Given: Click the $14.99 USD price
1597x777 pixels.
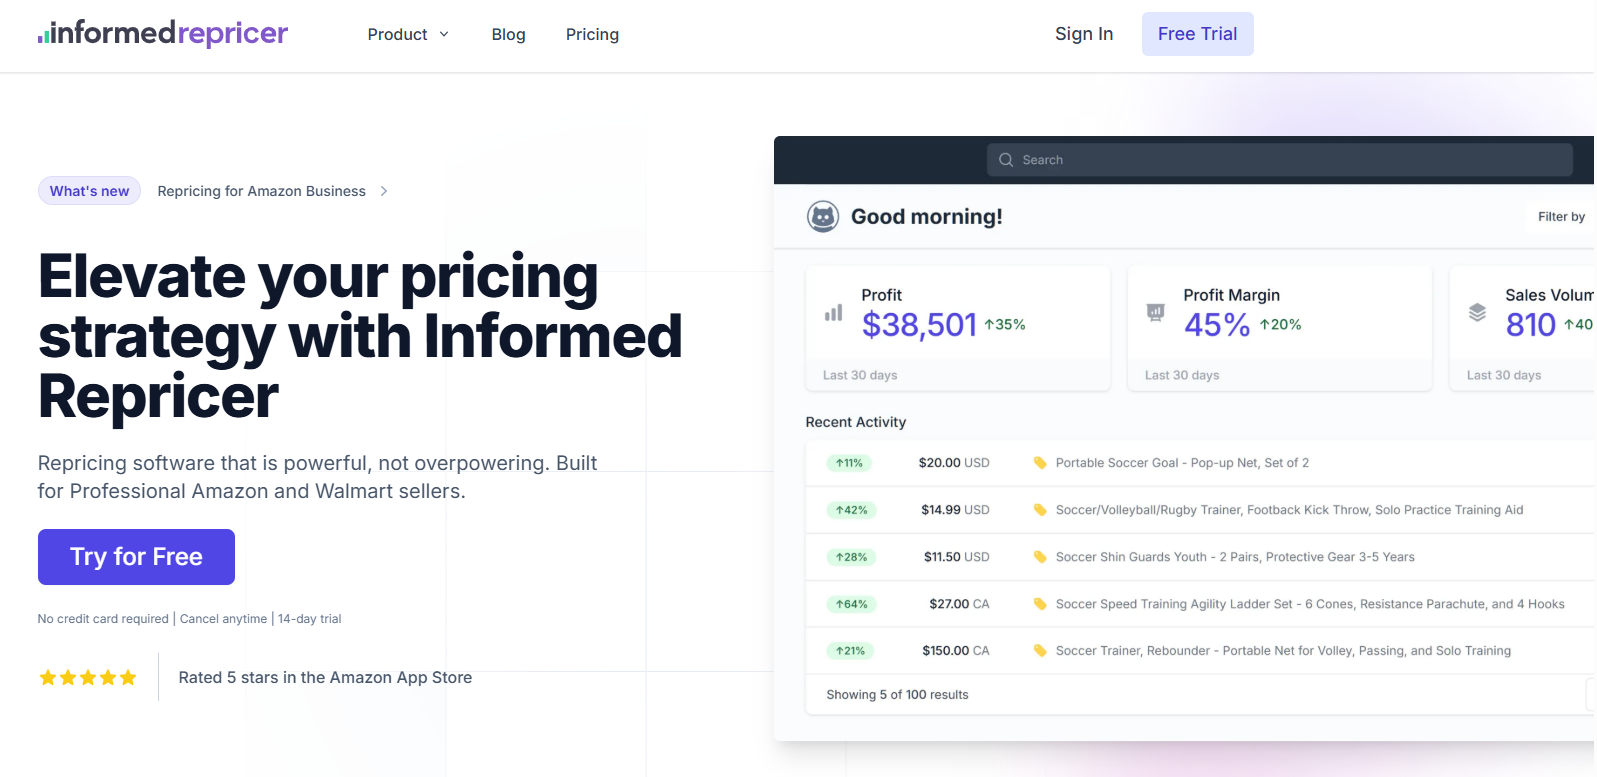Looking at the screenshot, I should [x=955, y=510].
